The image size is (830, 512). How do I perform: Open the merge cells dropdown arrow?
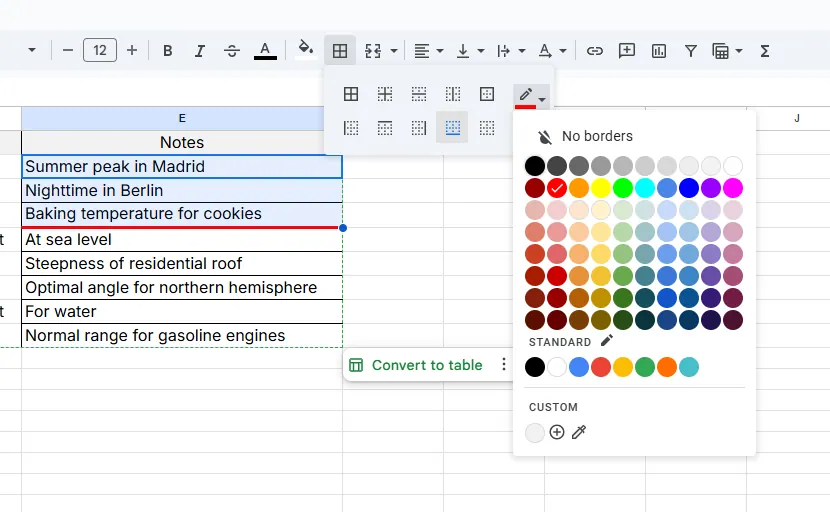[394, 50]
